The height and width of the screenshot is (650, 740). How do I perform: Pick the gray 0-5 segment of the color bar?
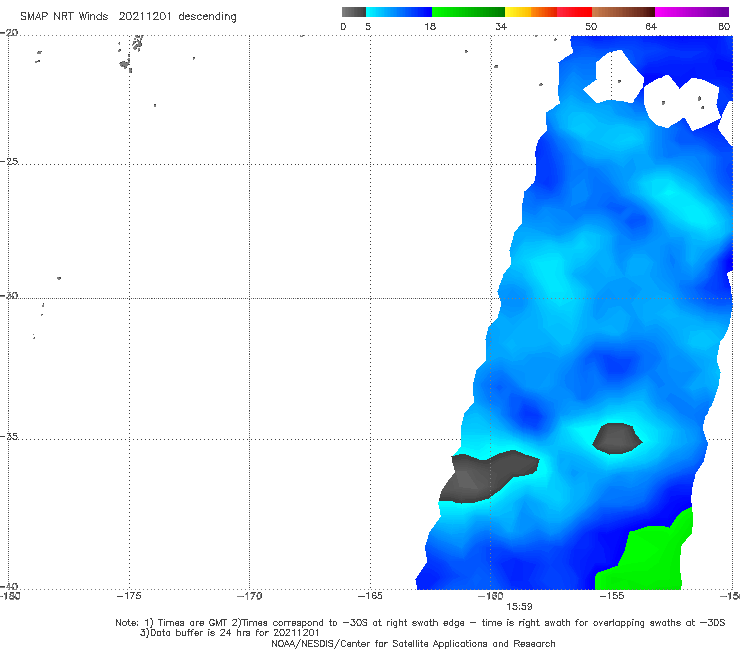pyautogui.click(x=354, y=12)
